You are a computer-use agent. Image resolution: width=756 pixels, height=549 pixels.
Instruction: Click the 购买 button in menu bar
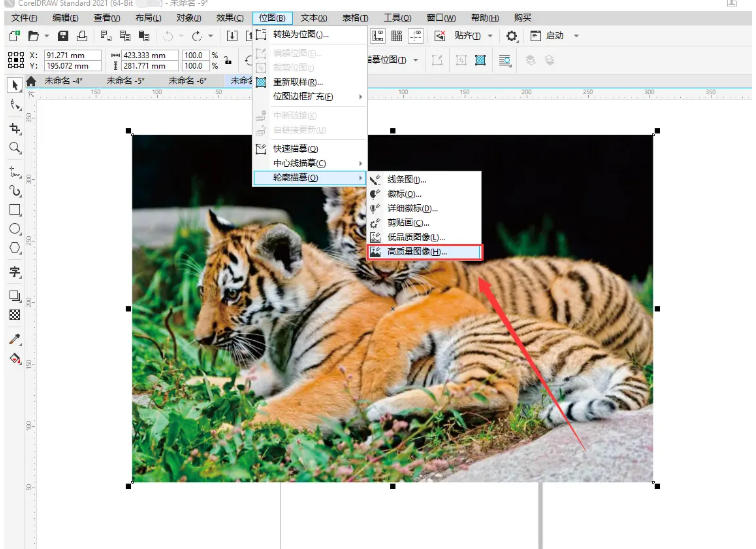tap(522, 18)
